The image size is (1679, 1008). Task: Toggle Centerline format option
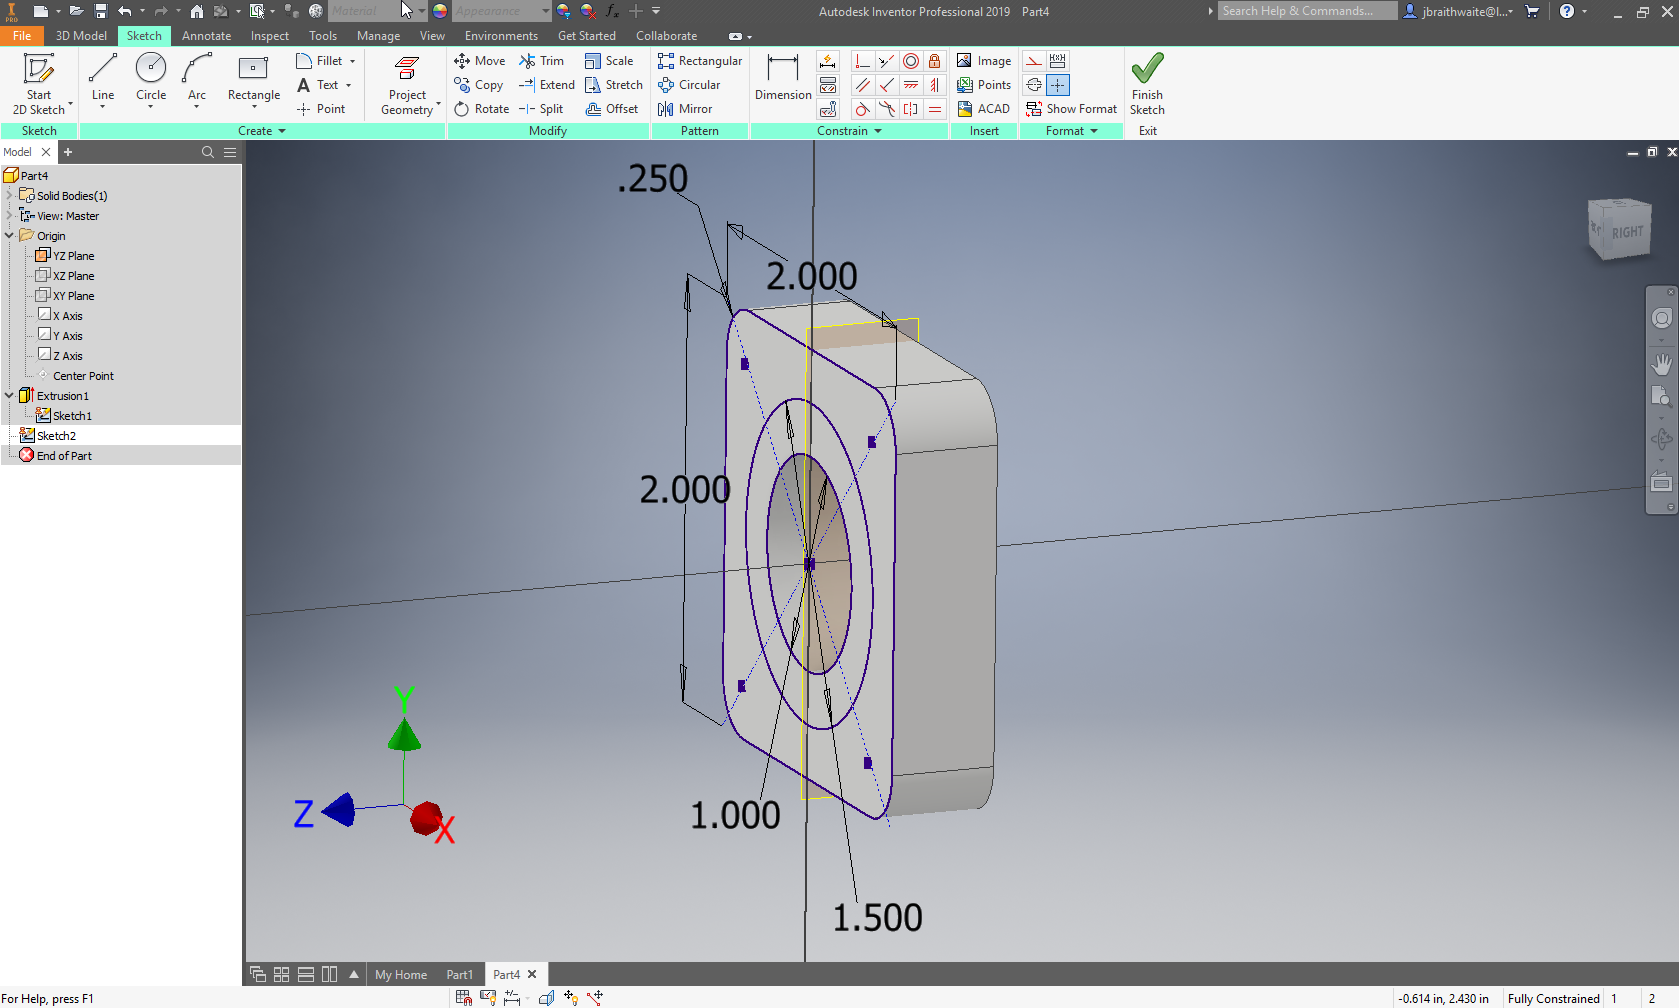(1034, 85)
